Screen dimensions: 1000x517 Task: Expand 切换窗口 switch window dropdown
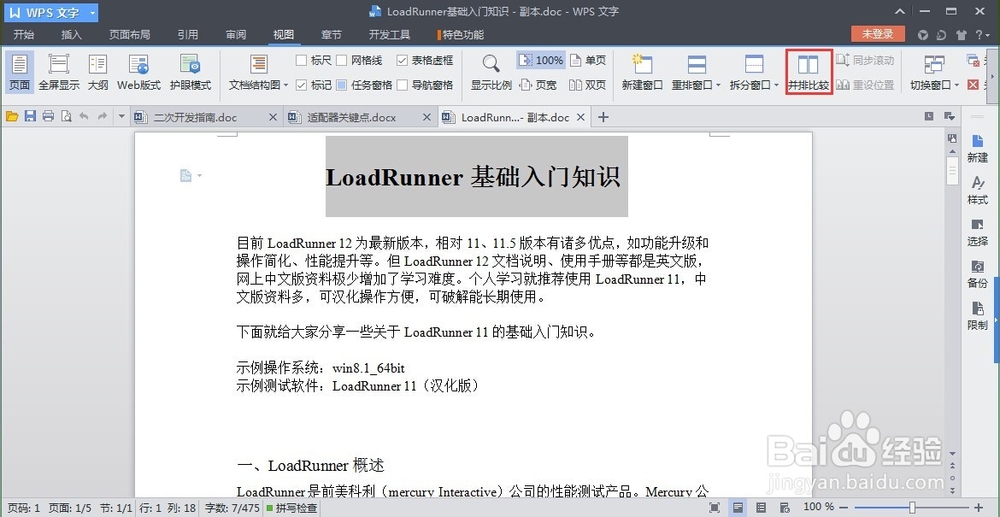(x=957, y=85)
